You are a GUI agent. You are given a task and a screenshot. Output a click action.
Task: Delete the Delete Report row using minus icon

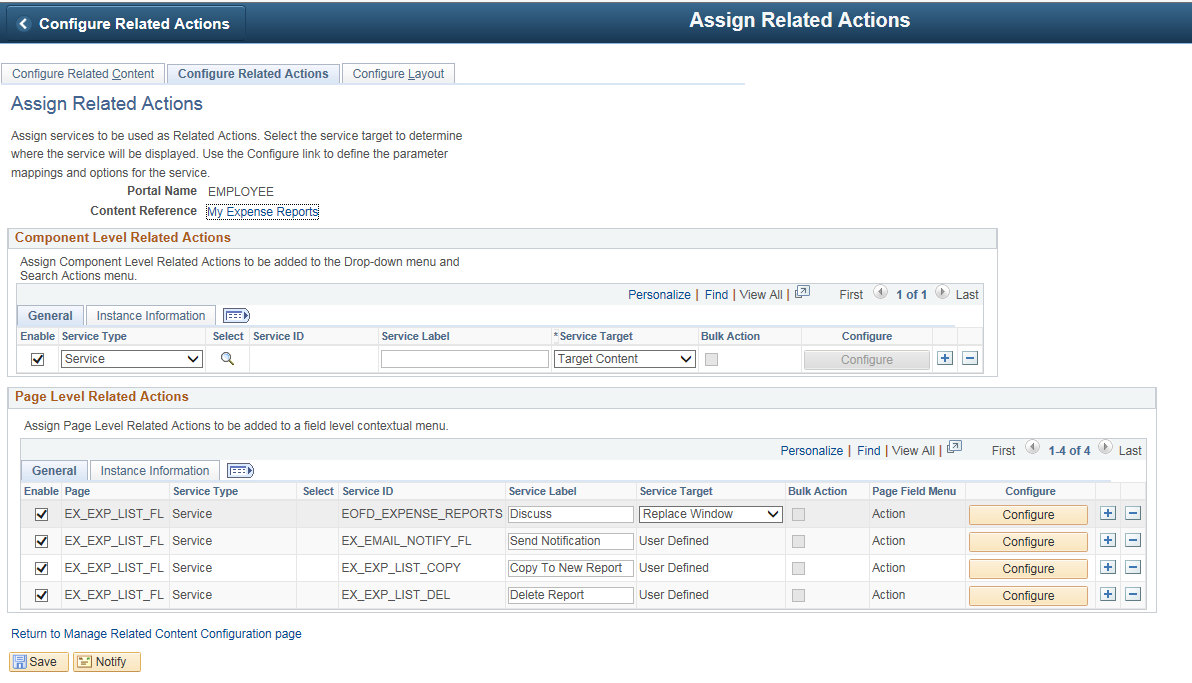(x=1132, y=594)
